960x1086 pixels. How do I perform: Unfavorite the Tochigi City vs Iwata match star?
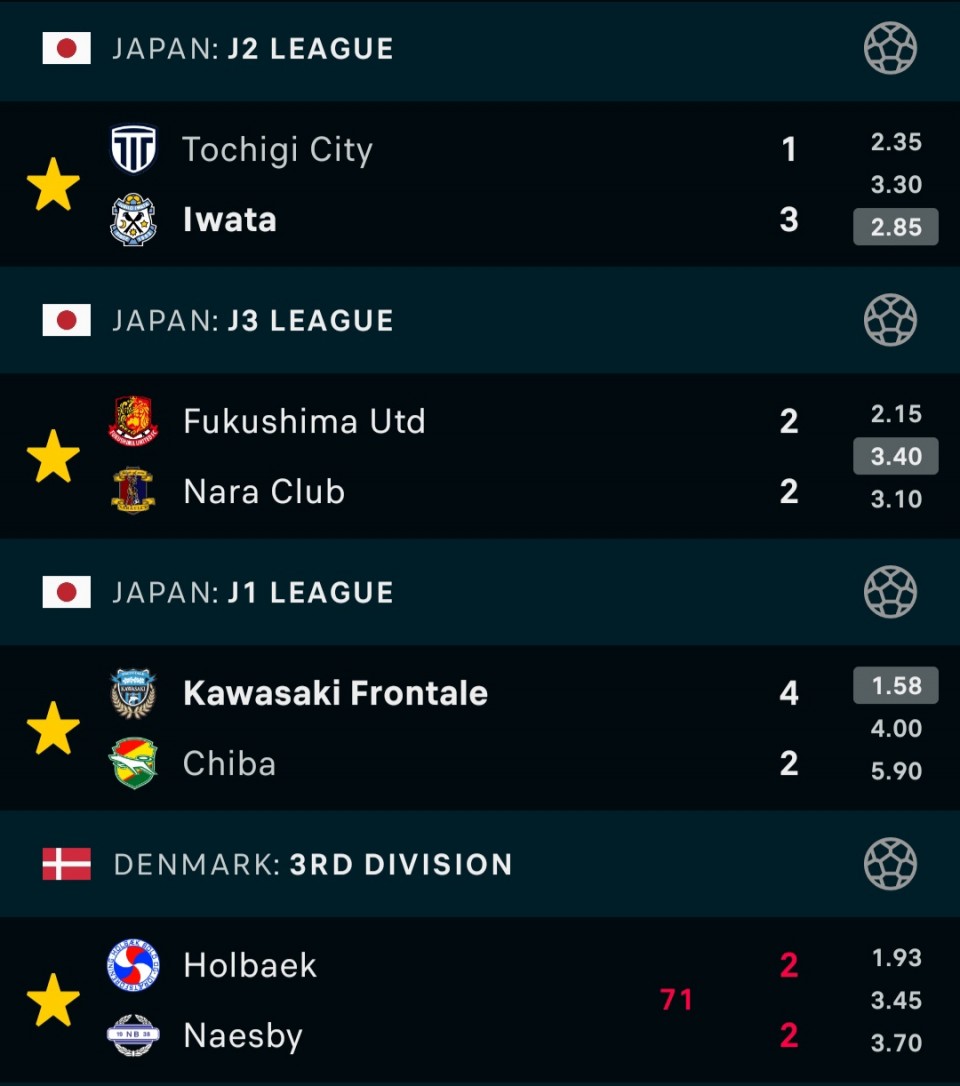[53, 184]
